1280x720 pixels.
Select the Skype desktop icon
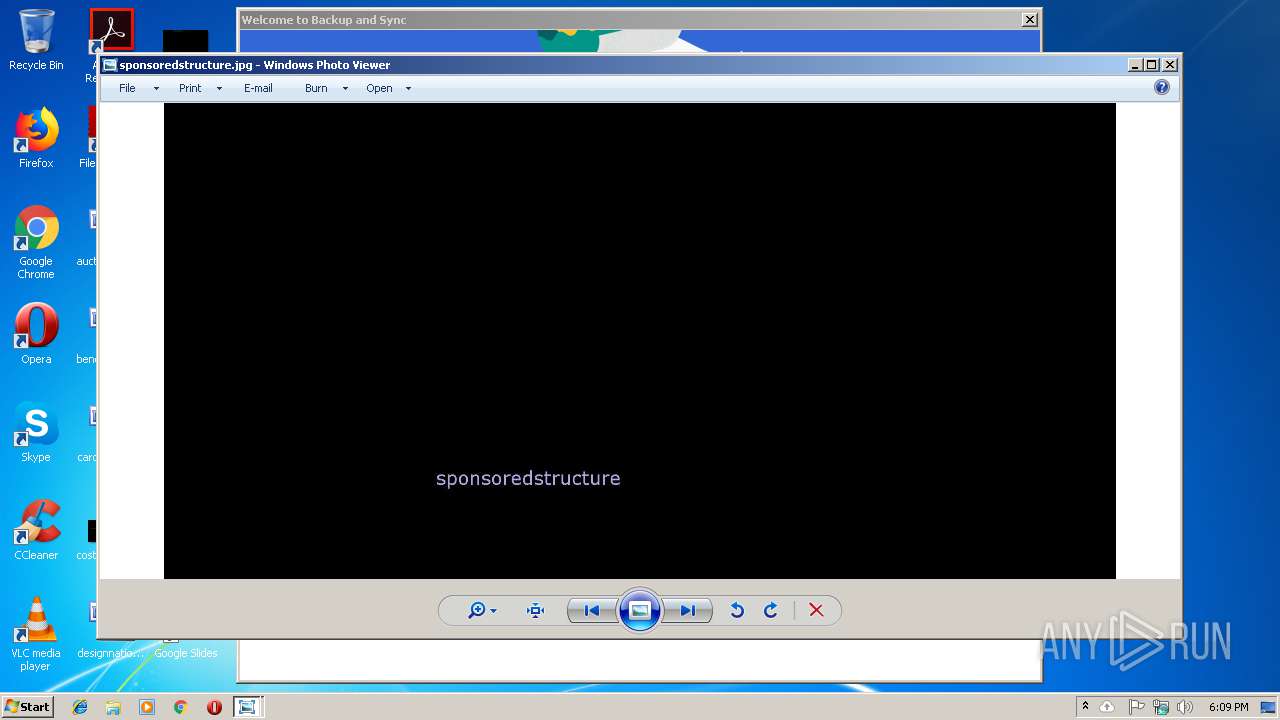pos(36,432)
